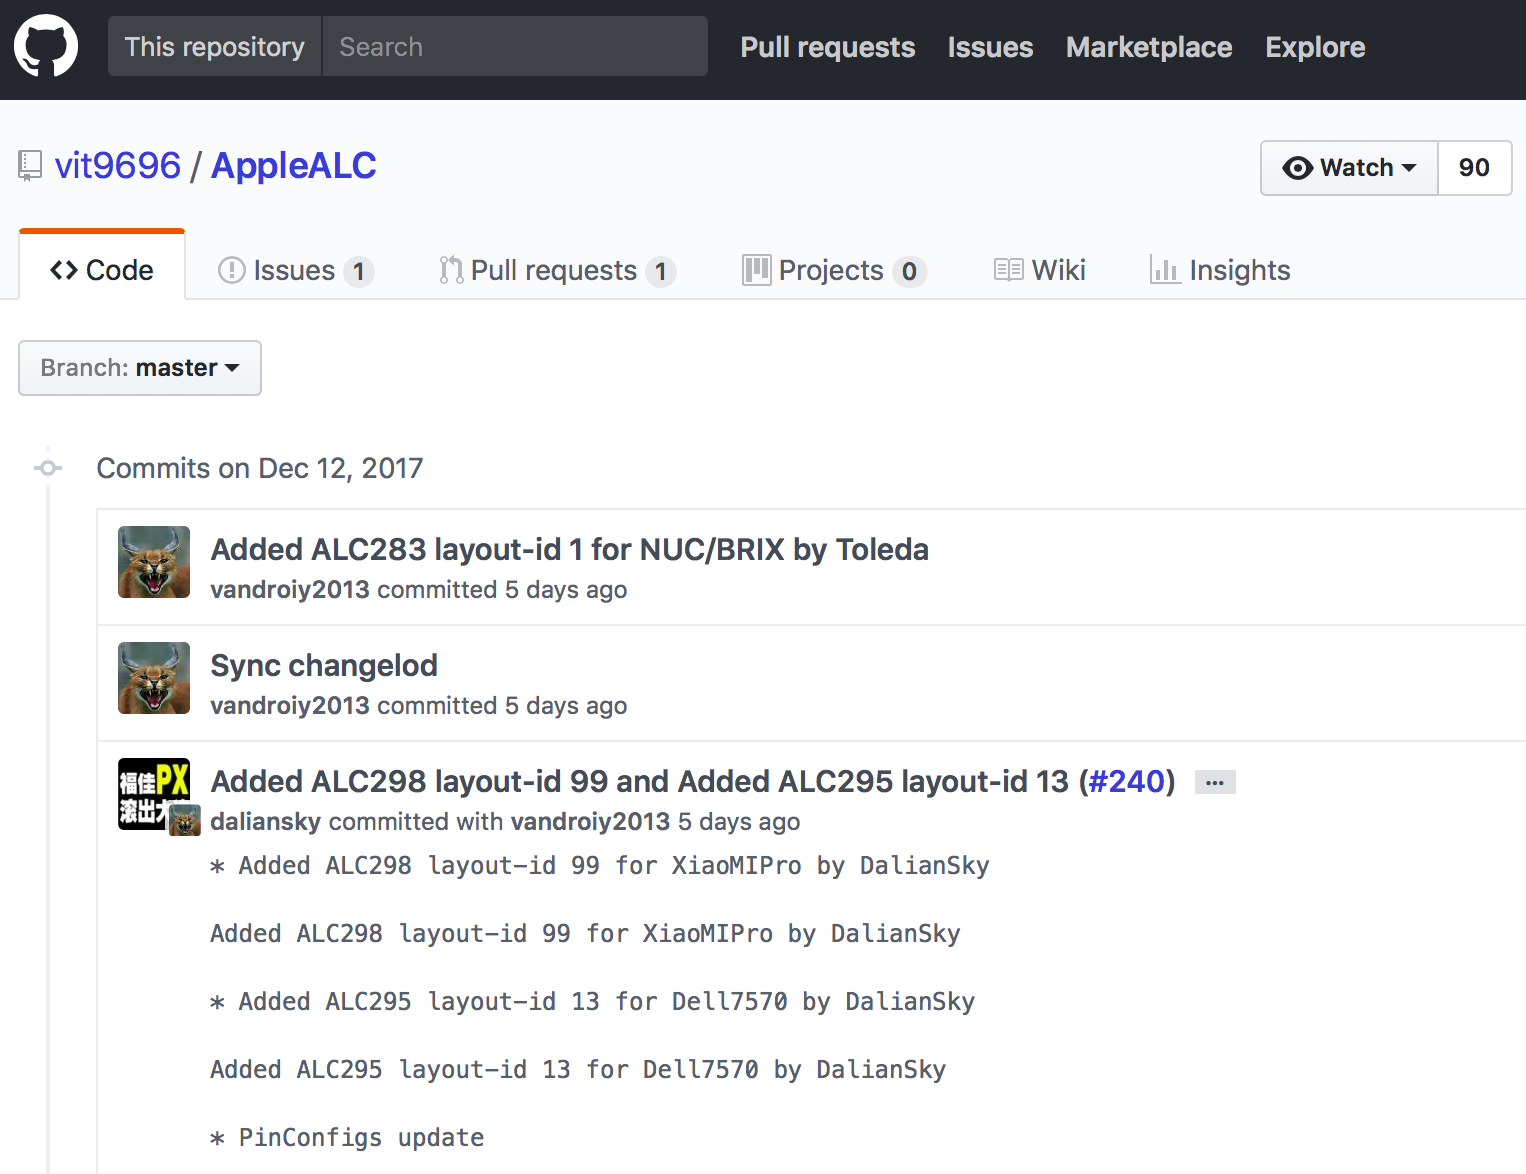Click the This repository search scope
This screenshot has height=1174, width=1526.
tap(215, 46)
